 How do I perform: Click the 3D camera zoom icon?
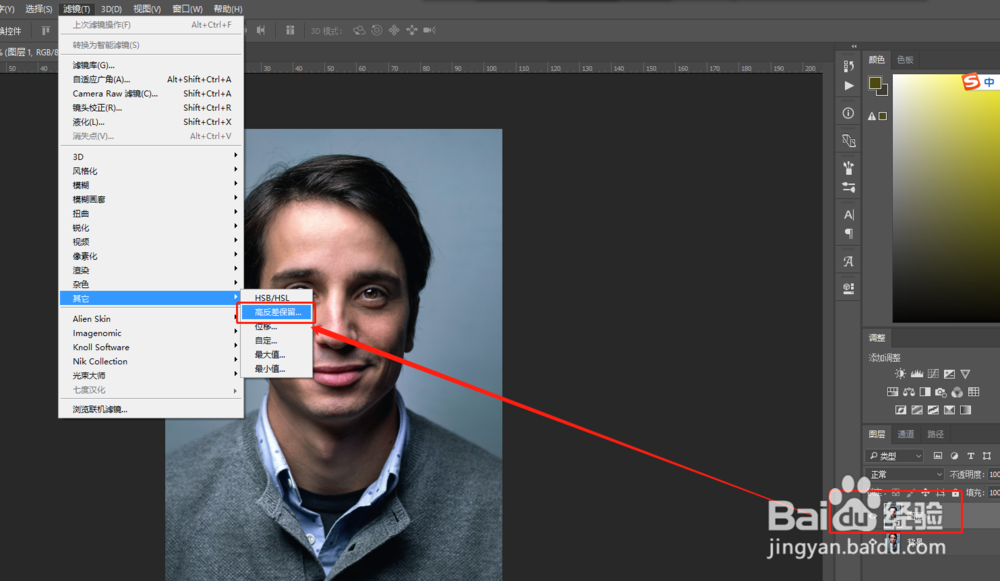[429, 30]
